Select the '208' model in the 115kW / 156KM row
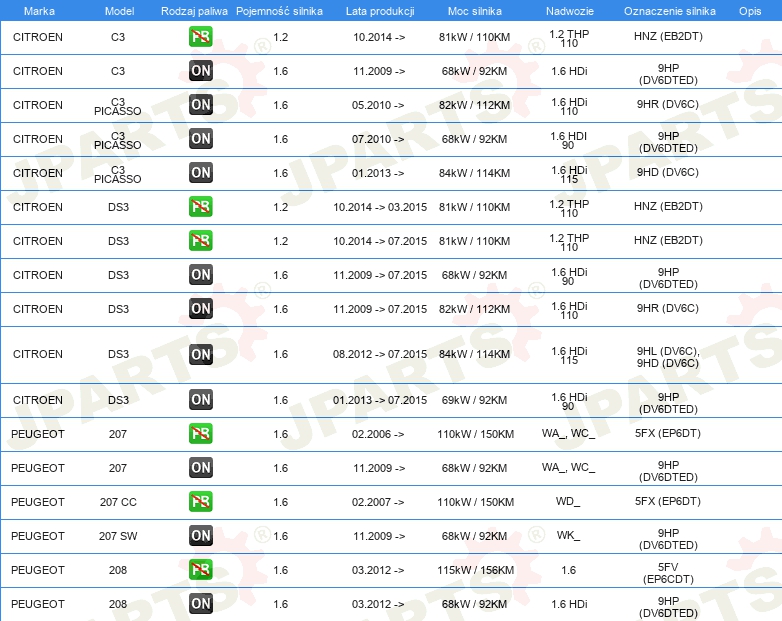 point(118,570)
